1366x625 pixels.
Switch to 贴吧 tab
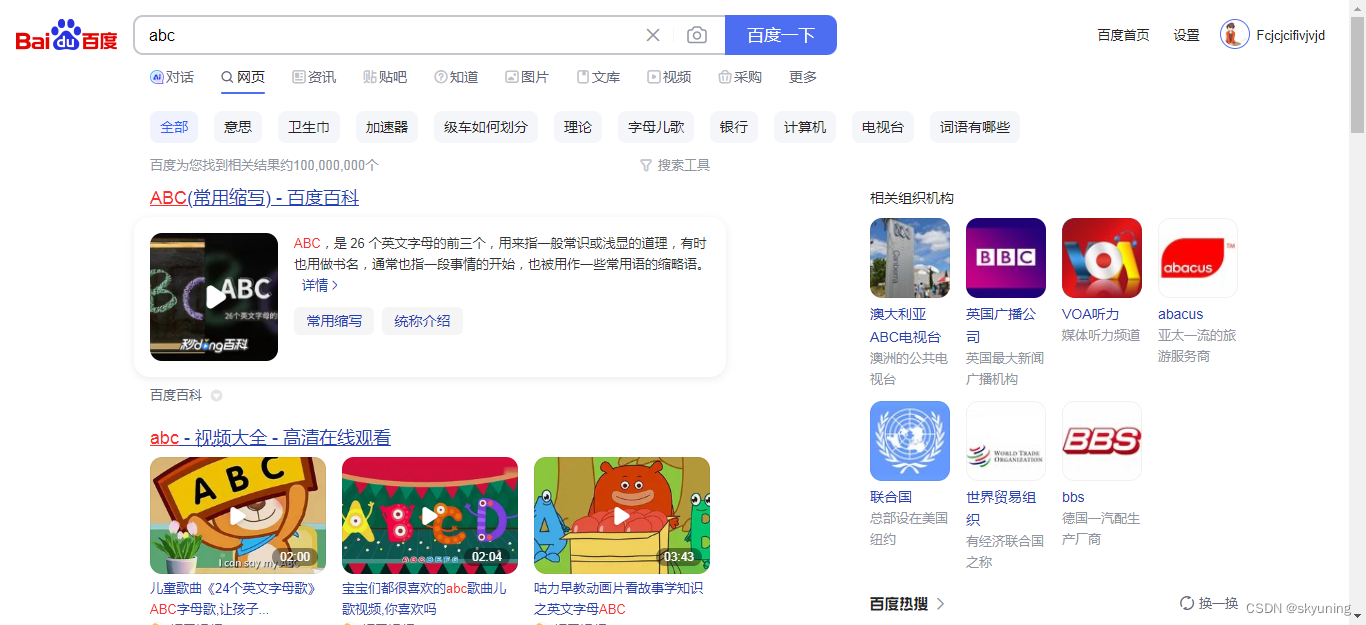click(x=385, y=77)
